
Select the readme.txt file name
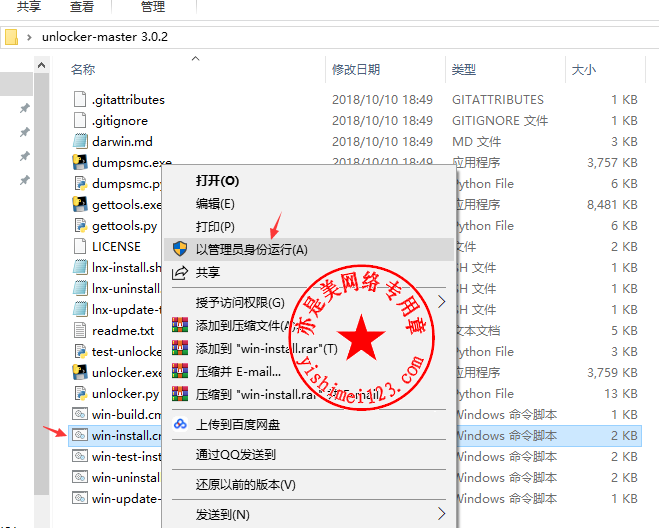[x=123, y=331]
